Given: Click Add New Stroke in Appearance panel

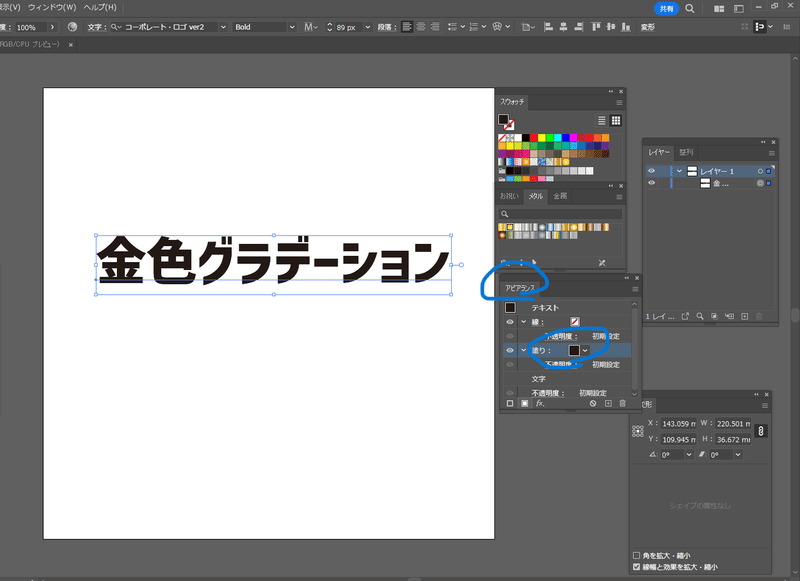Looking at the screenshot, I should point(510,403).
